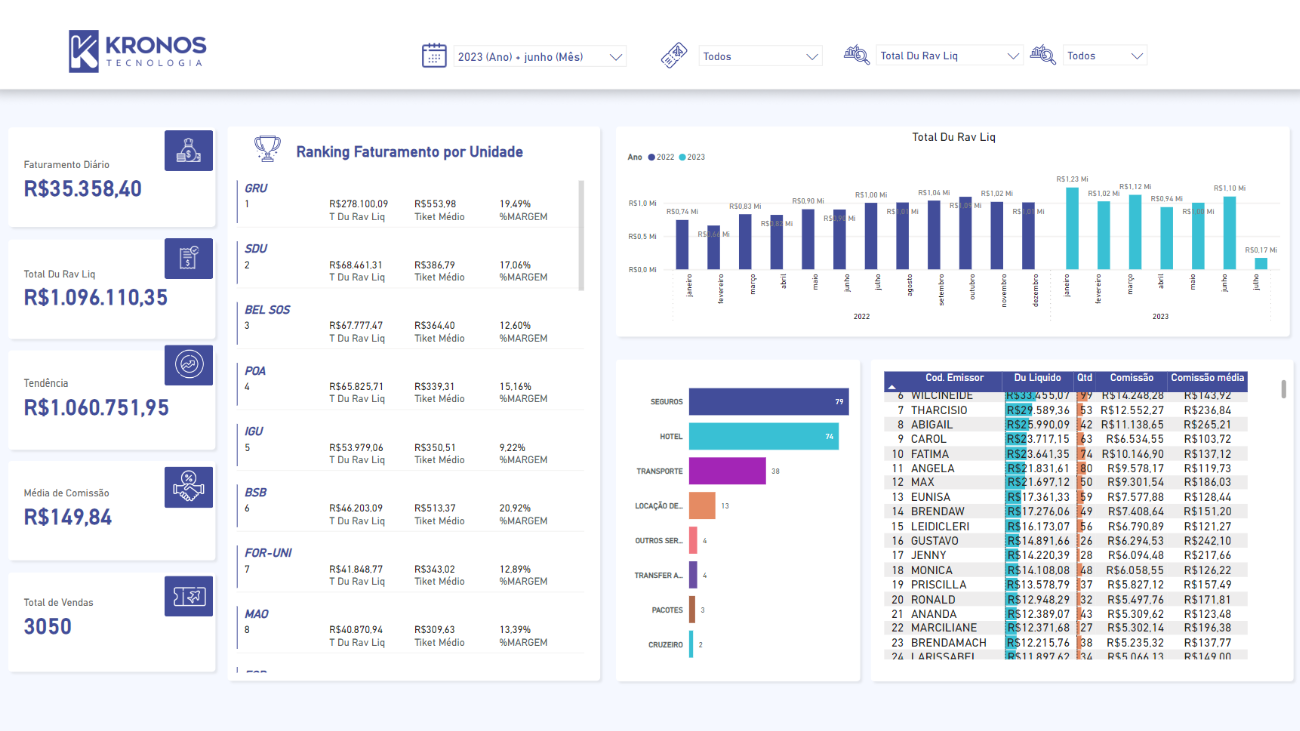
Task: Open the Todos dropdown next to the ticket icon
Action: coord(760,57)
